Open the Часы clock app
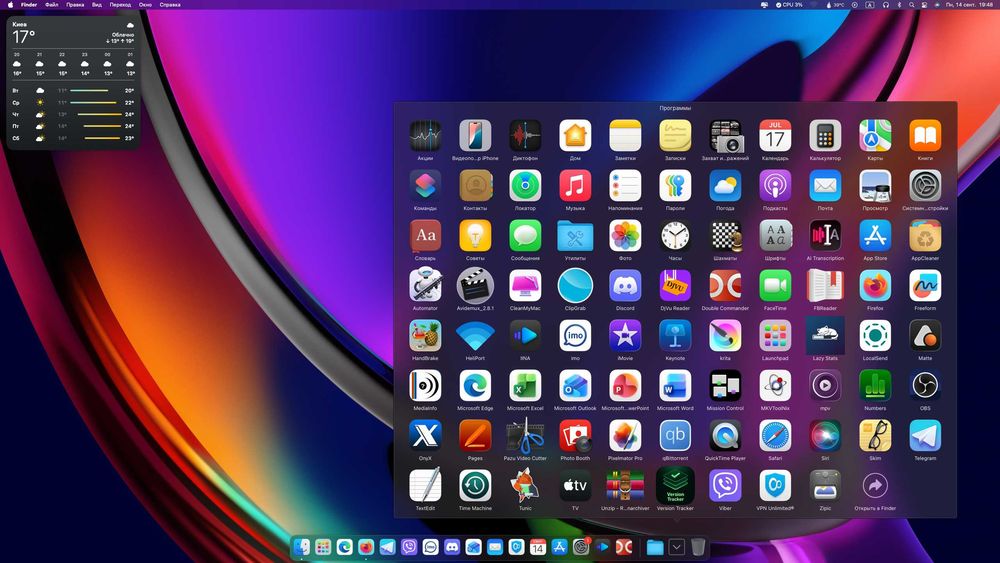Viewport: 1000px width, 563px height. (675, 235)
